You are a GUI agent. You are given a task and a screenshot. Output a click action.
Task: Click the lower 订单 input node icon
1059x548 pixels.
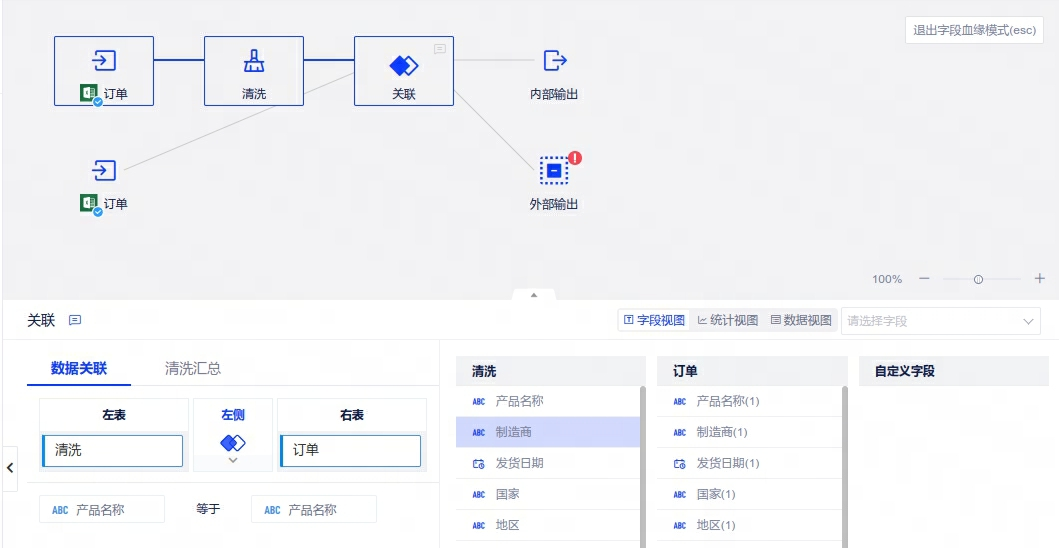point(104,170)
